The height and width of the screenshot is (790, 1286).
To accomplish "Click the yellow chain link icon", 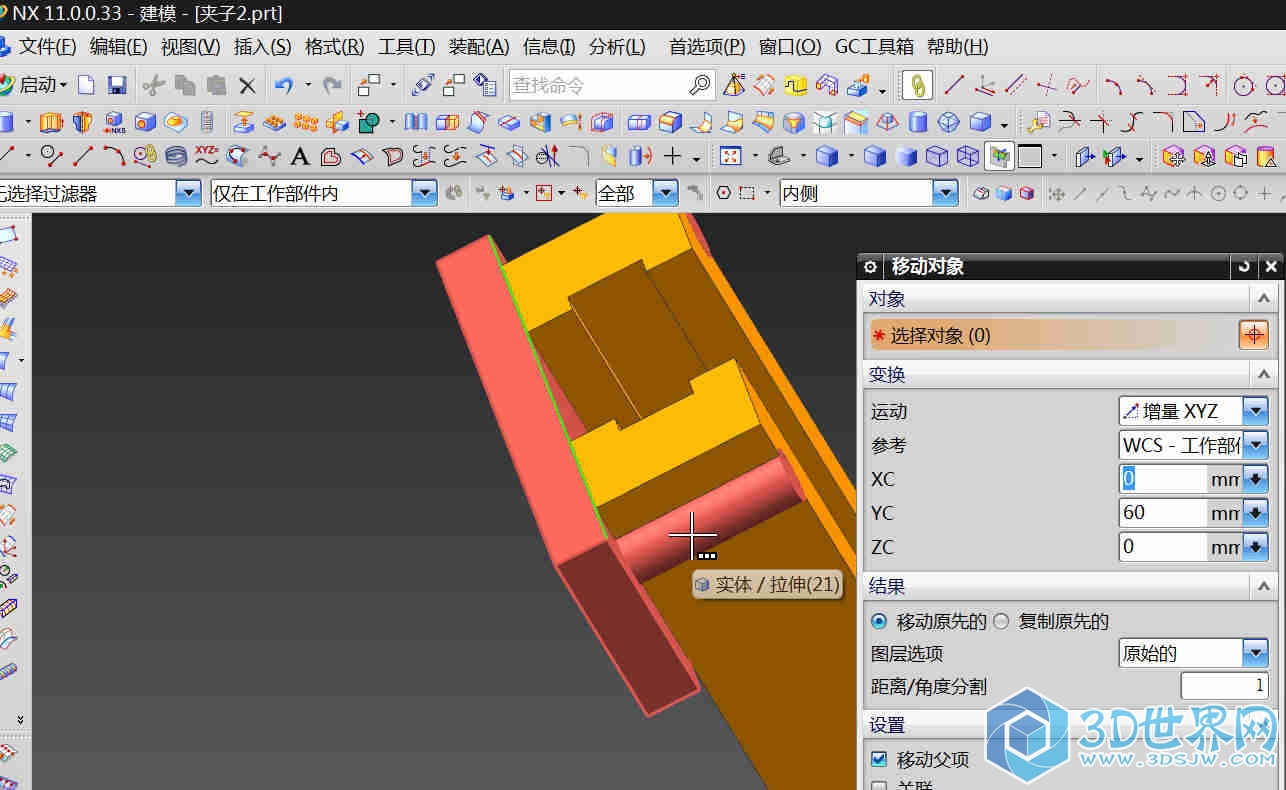I will (916, 85).
